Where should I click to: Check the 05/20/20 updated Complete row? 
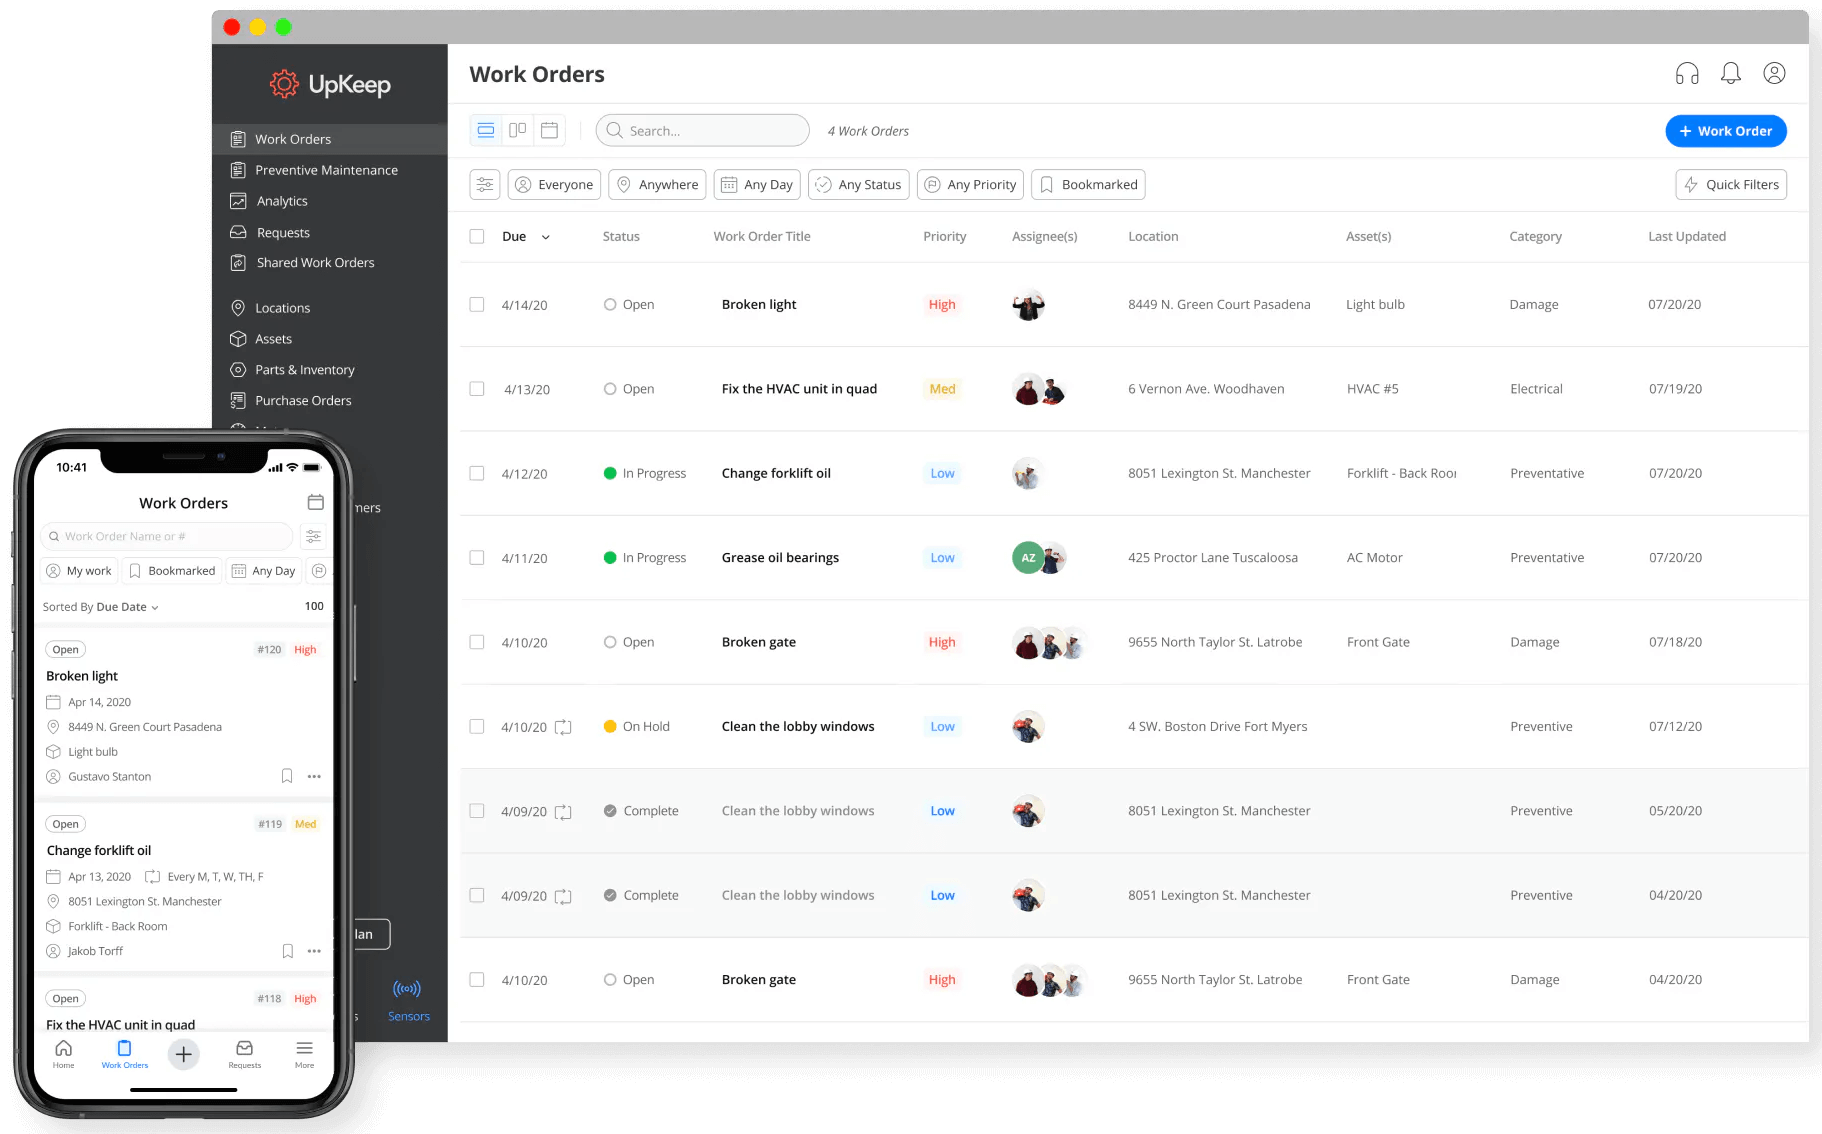pos(477,811)
